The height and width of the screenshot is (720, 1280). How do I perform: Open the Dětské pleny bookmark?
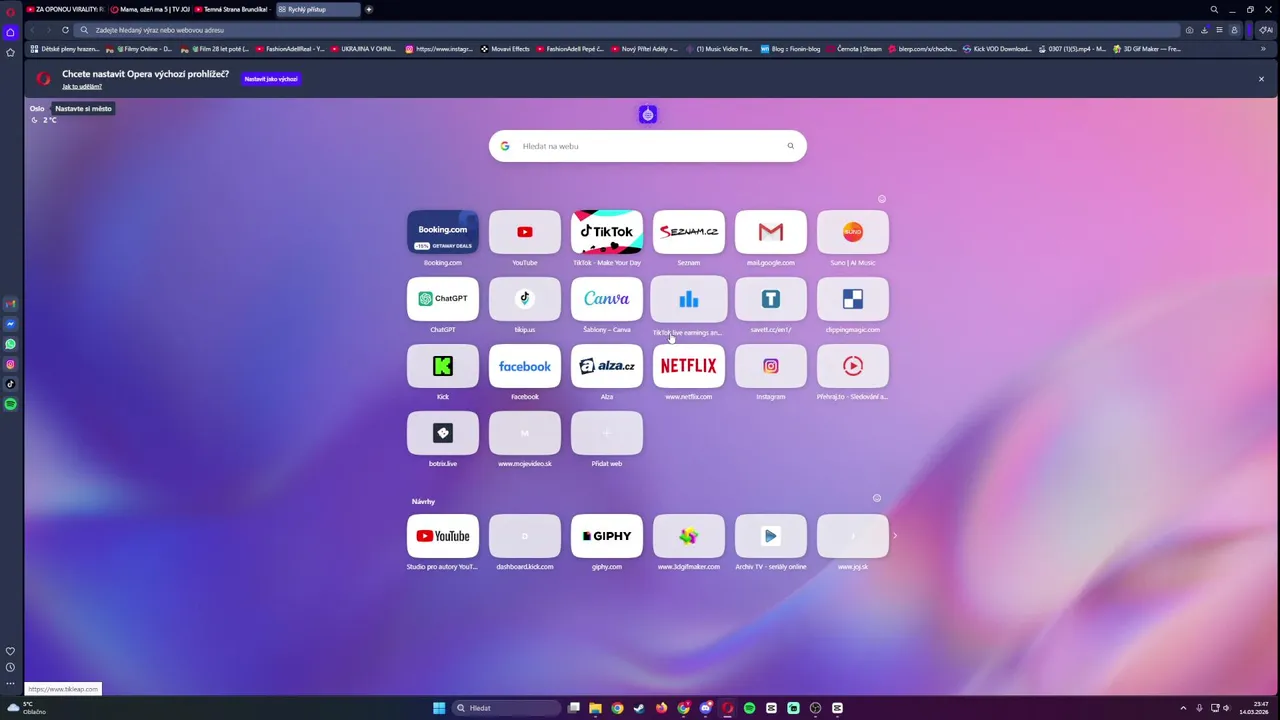65,49
